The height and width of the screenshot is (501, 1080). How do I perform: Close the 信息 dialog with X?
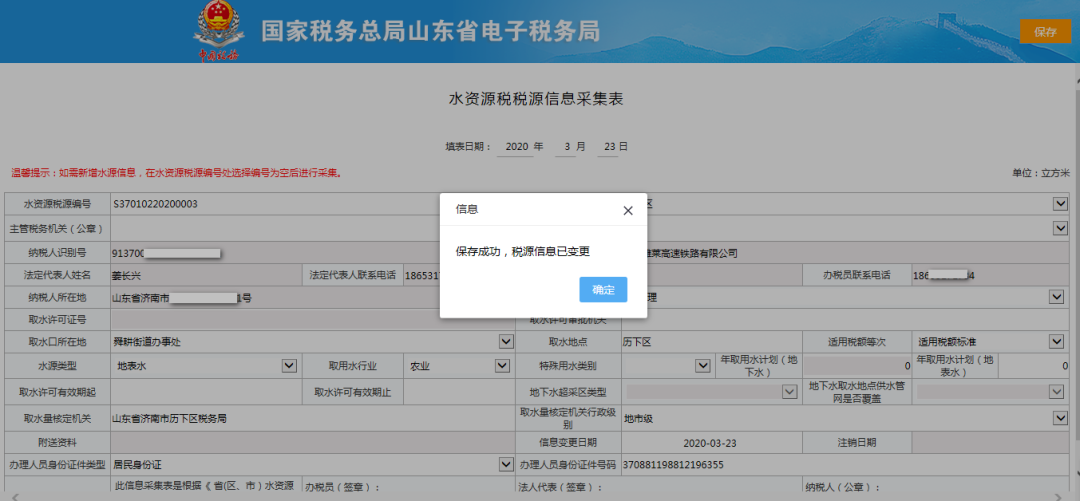tap(628, 211)
